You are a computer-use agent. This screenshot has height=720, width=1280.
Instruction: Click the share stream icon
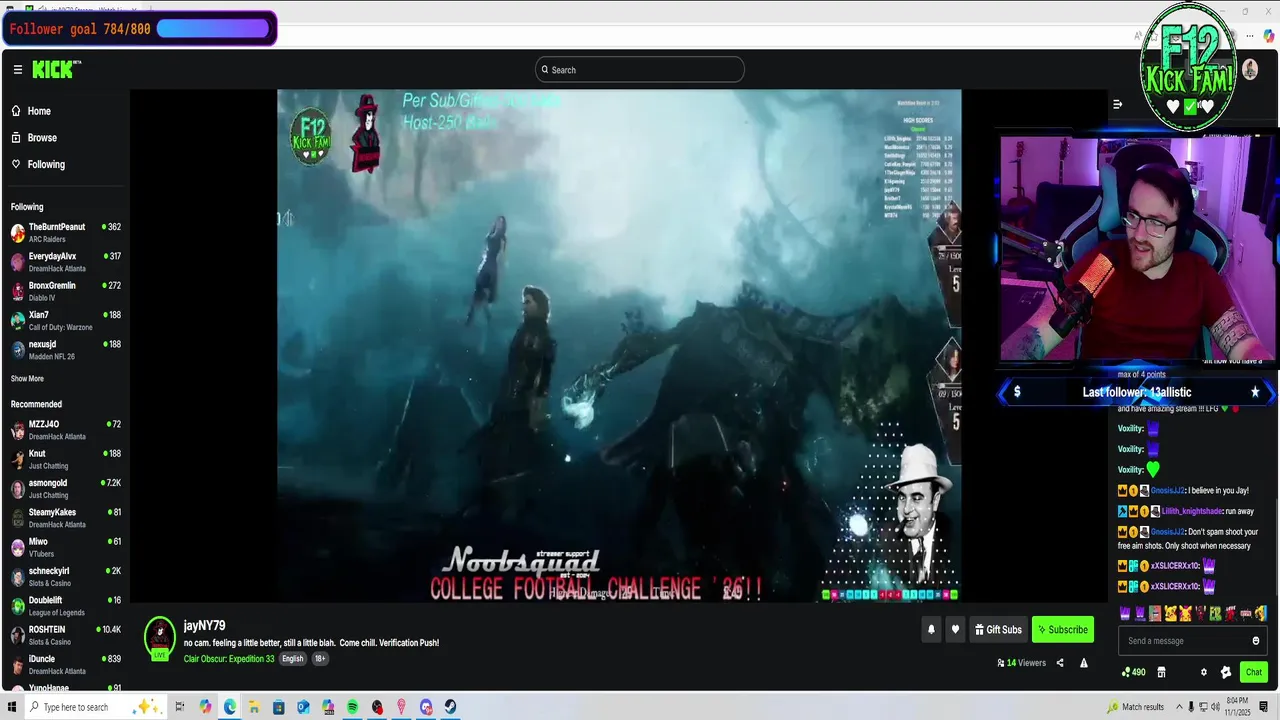[1060, 663]
